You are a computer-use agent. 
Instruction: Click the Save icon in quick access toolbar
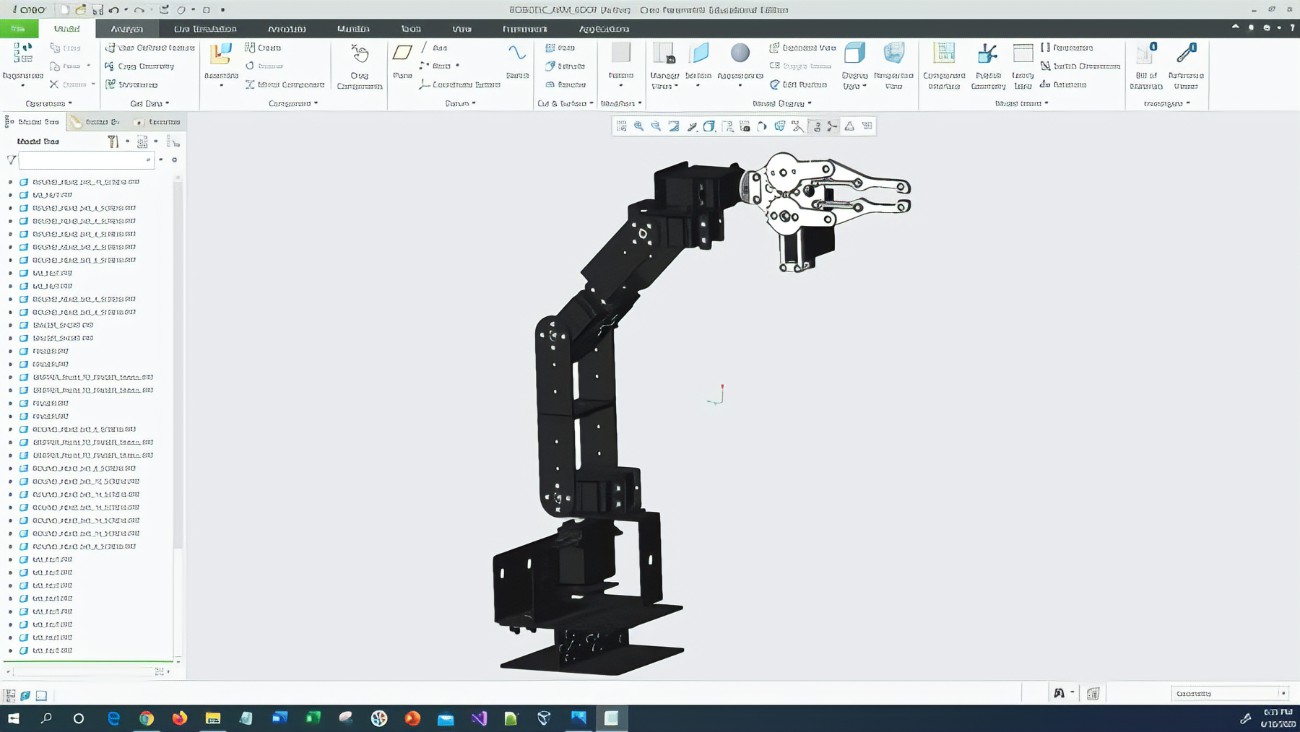(97, 10)
